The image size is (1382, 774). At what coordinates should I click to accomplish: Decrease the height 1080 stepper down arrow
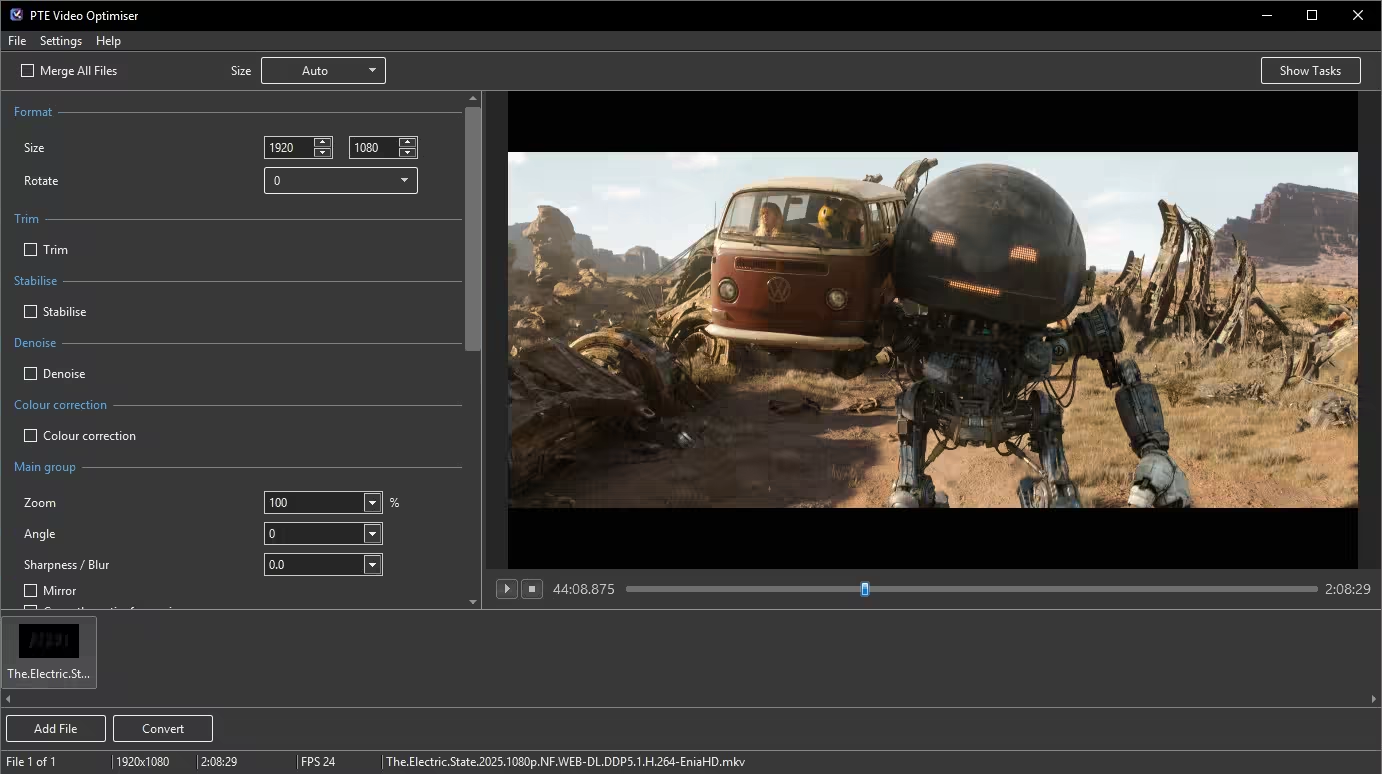pos(407,153)
